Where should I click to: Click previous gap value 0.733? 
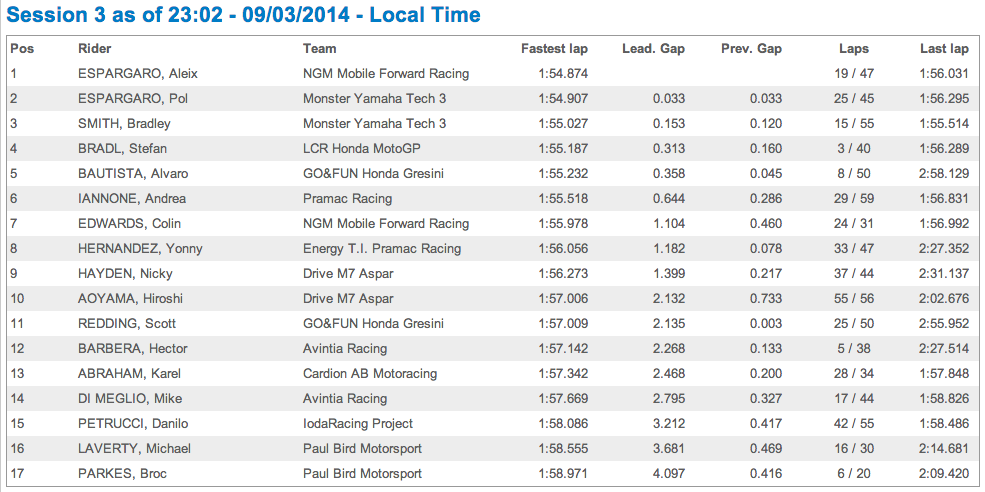[766, 298]
